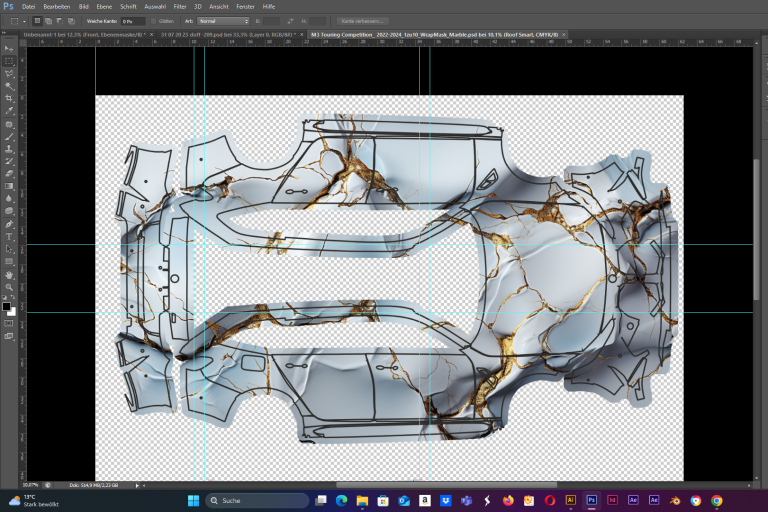Choose the Crop tool
The height and width of the screenshot is (512, 768).
[x=9, y=98]
